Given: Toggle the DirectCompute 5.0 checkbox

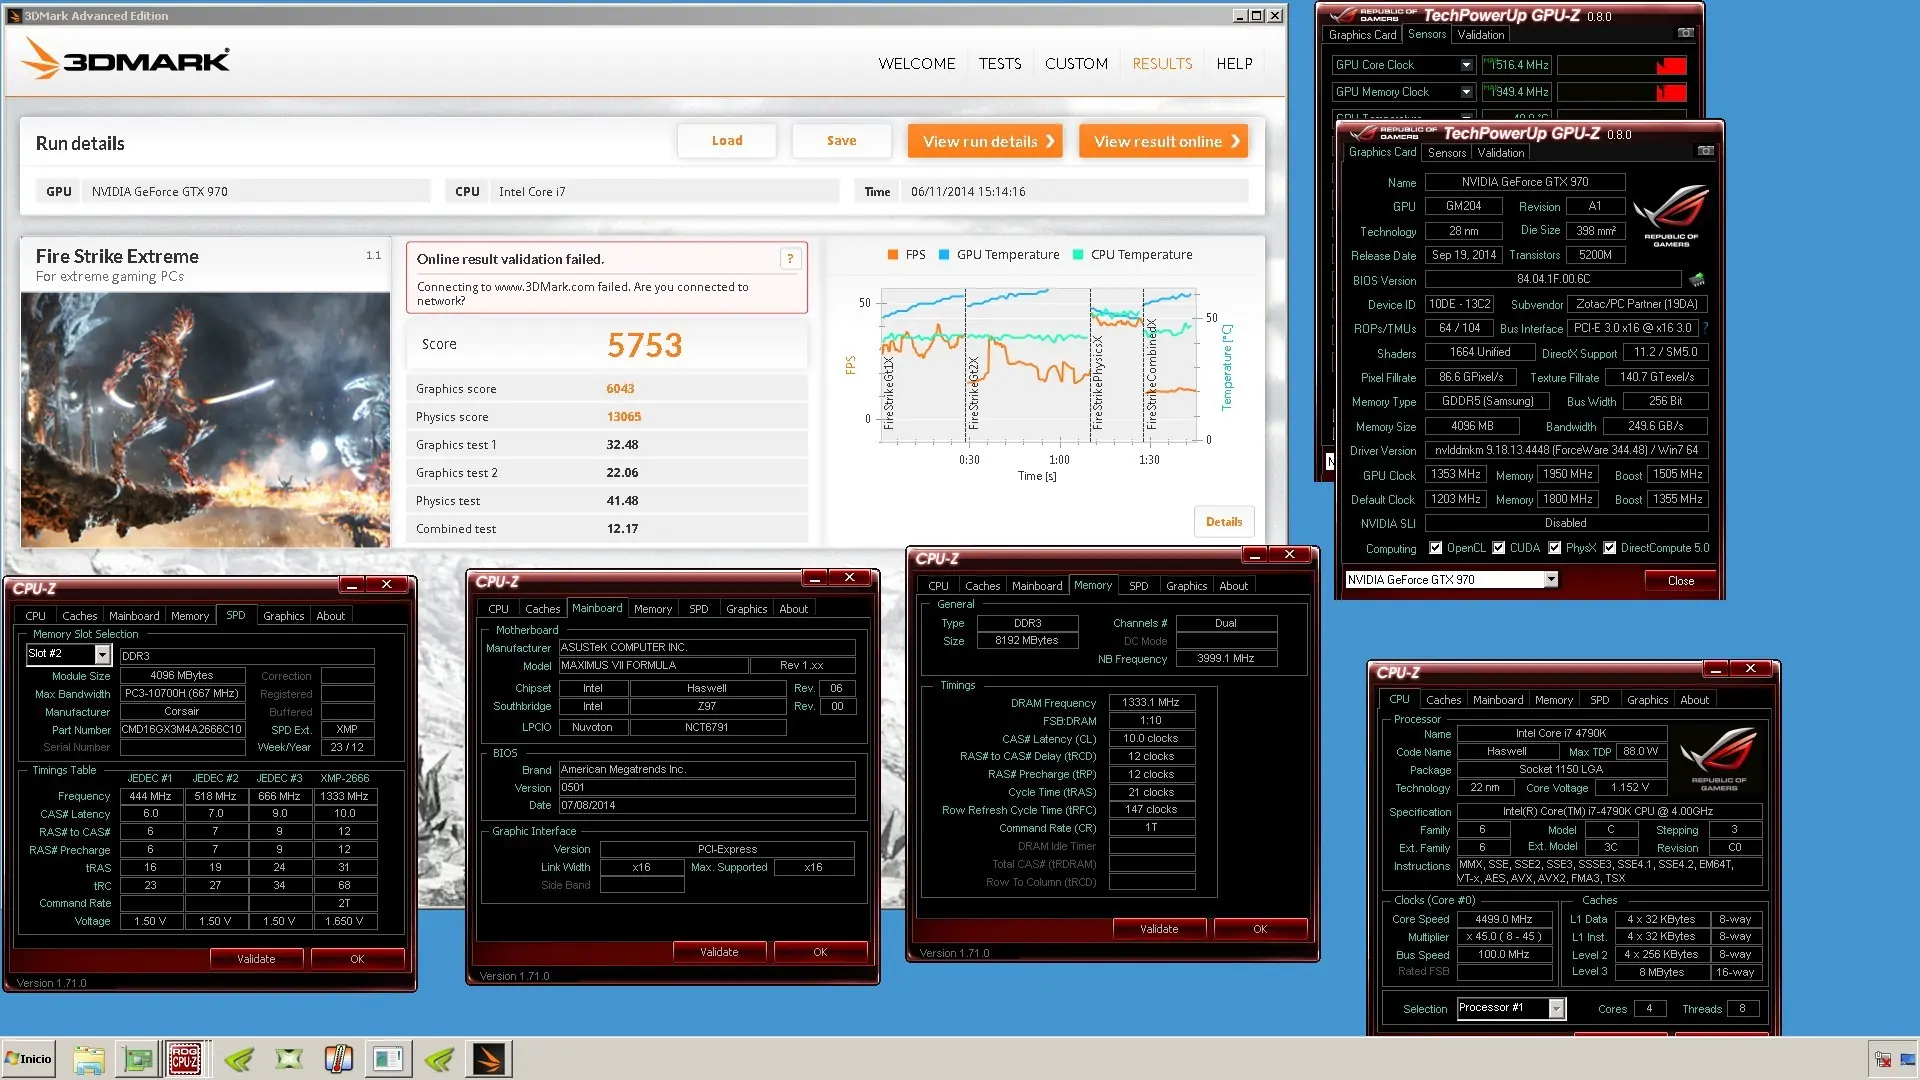Looking at the screenshot, I should [x=1610, y=548].
